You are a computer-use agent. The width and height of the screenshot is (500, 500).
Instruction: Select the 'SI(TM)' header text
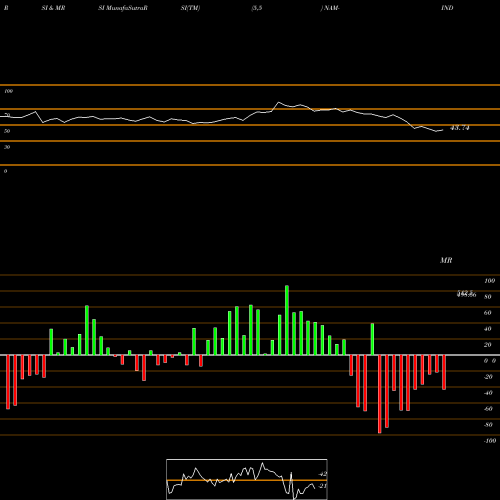click(x=190, y=8)
